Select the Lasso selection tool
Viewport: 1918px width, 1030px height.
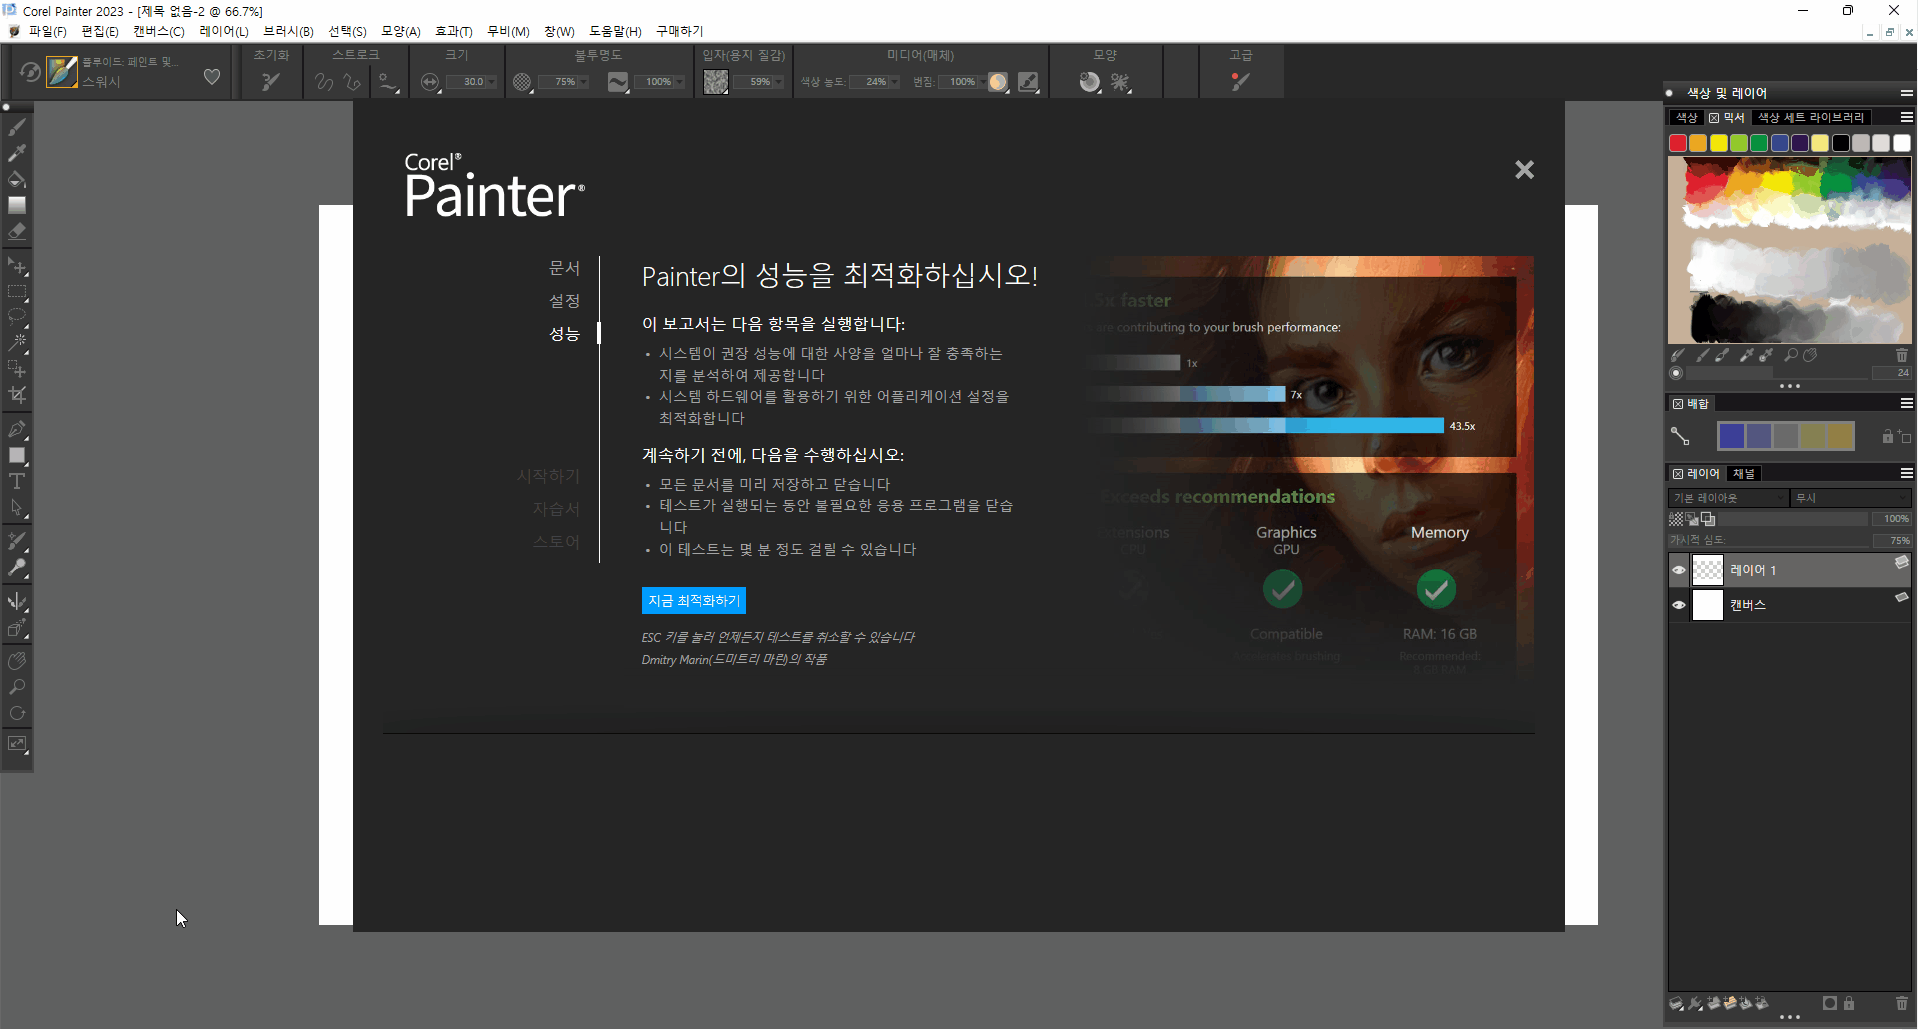point(17,317)
